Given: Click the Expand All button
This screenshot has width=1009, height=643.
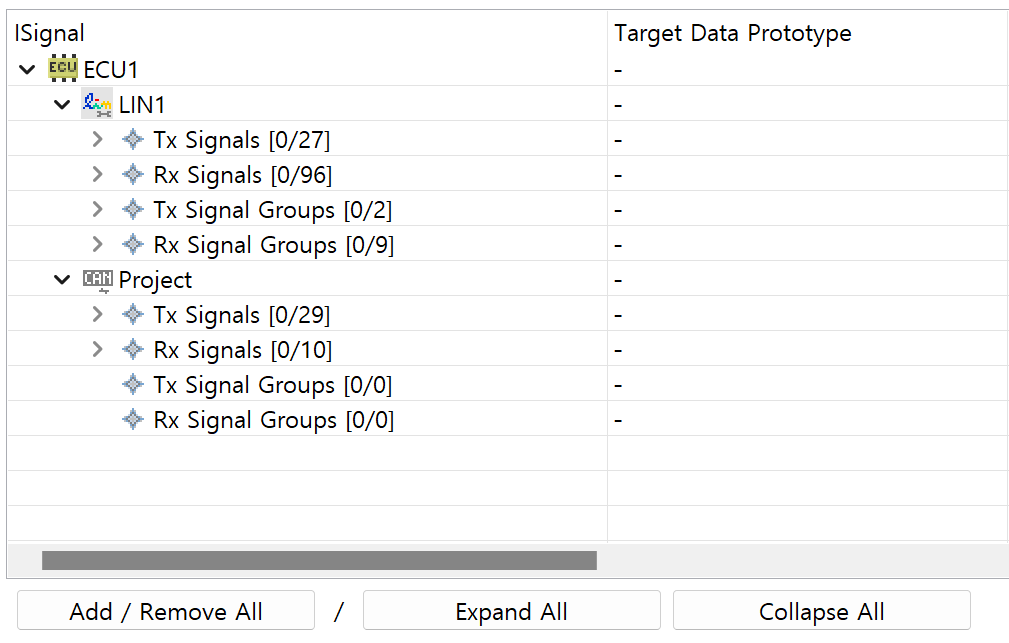Looking at the screenshot, I should pyautogui.click(x=512, y=610).
